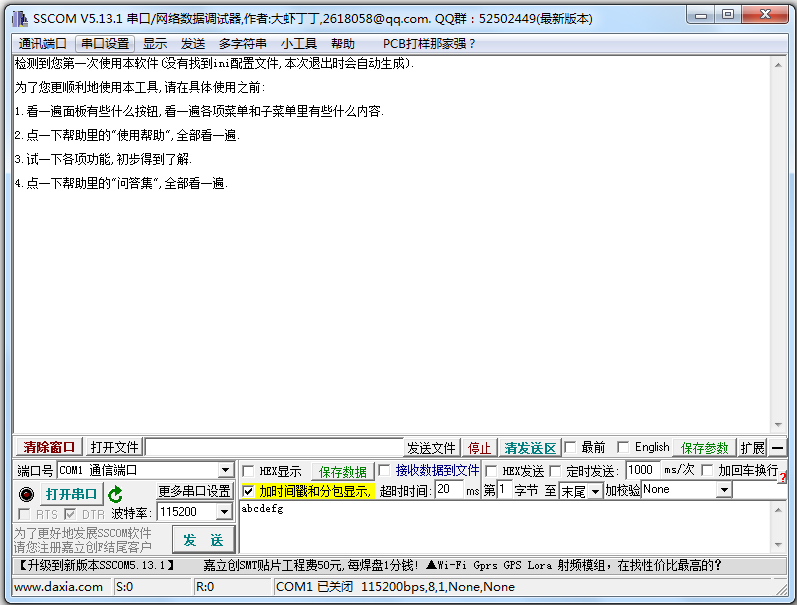Viewport: 797px width, 605px height.
Task: Open the 115200 baud rate dropdown
Action: point(224,512)
